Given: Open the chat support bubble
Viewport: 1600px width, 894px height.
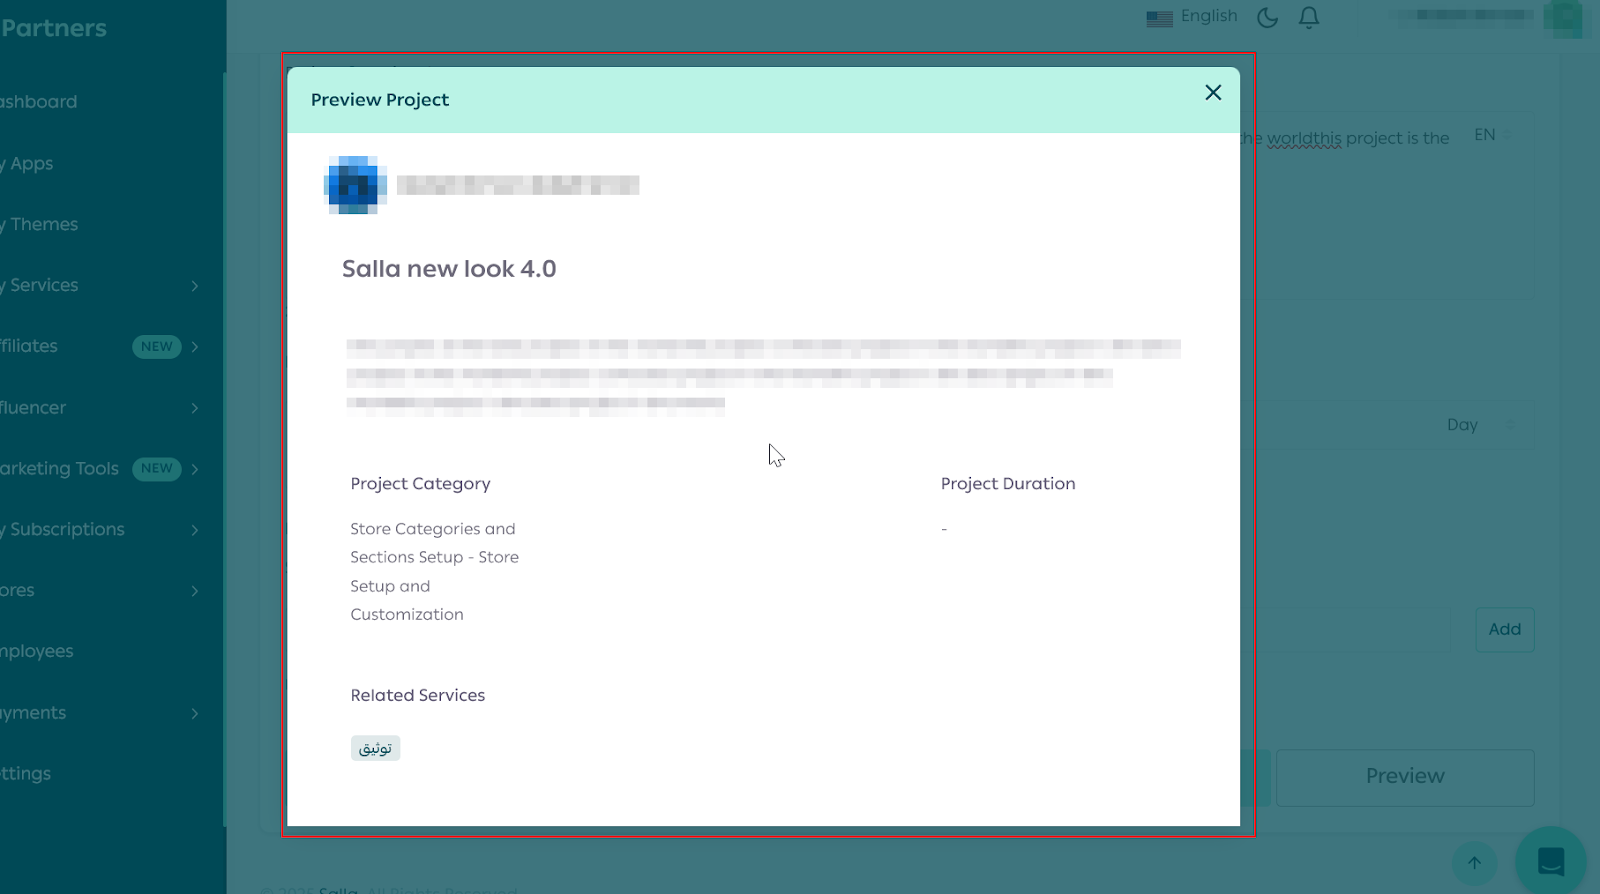Looking at the screenshot, I should click(x=1550, y=860).
